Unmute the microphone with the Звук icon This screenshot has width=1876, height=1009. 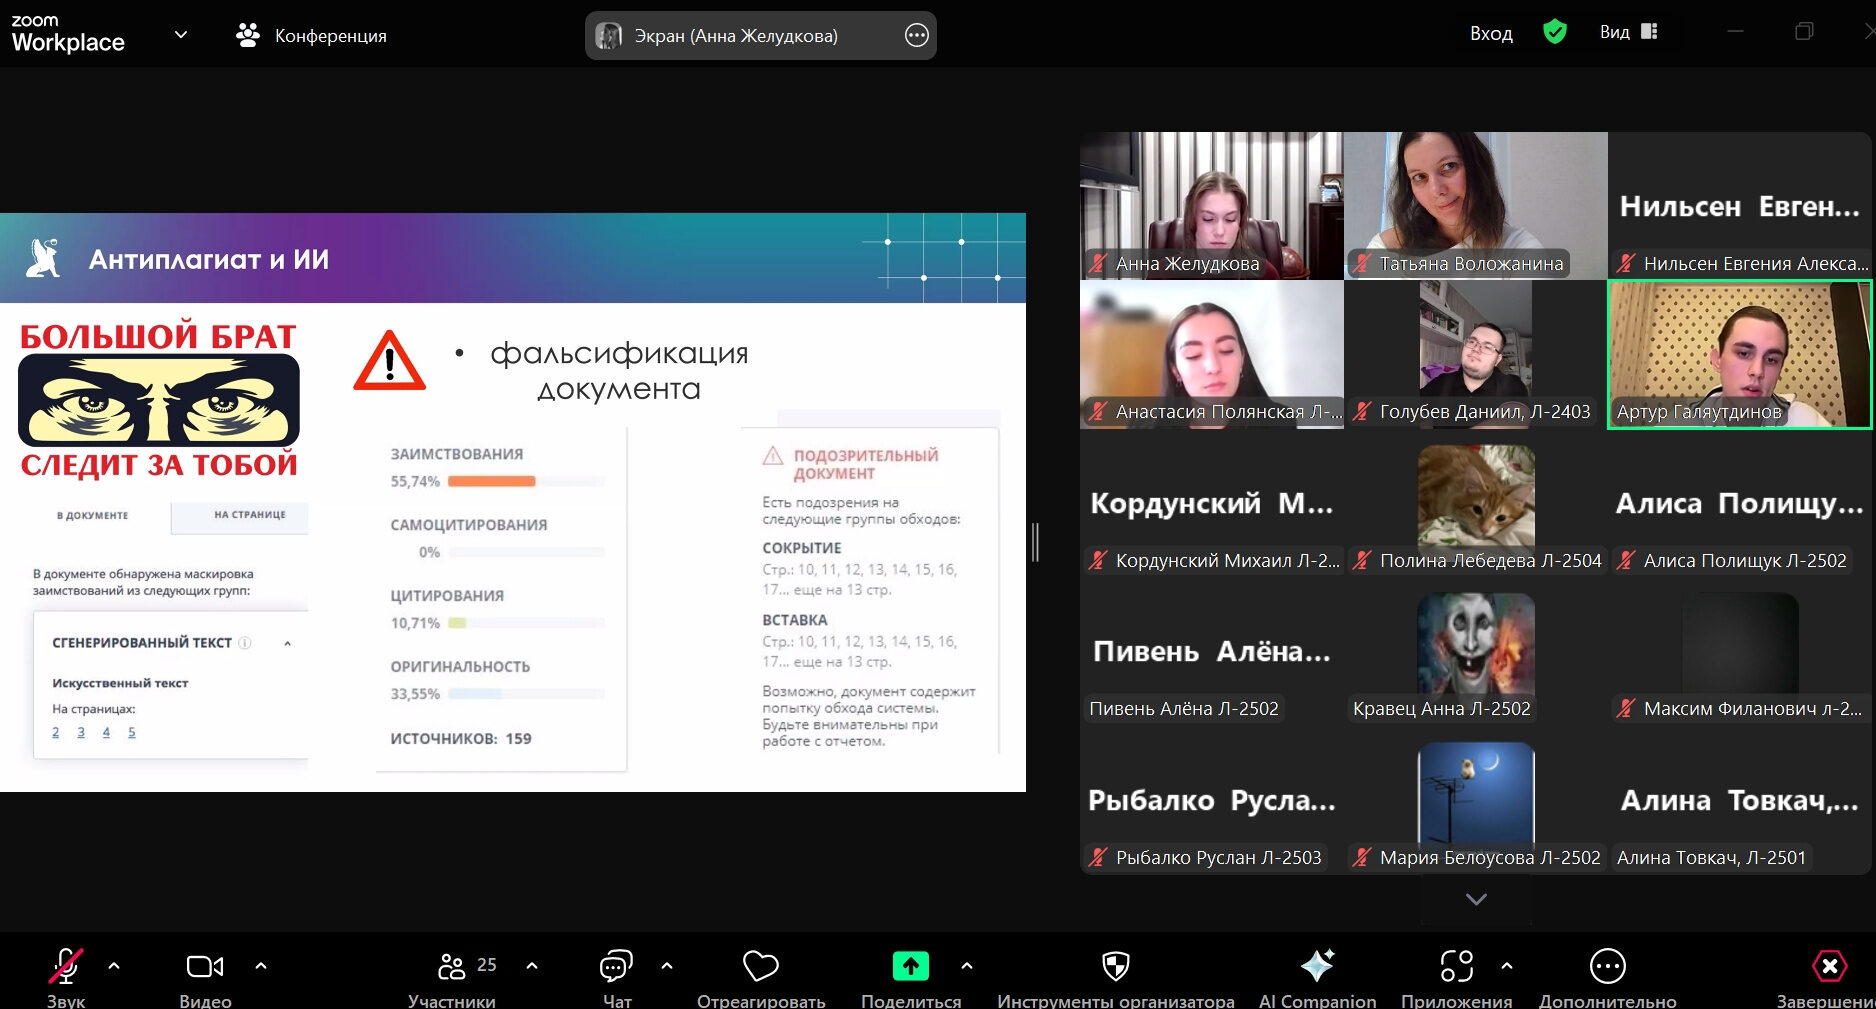click(x=66, y=966)
